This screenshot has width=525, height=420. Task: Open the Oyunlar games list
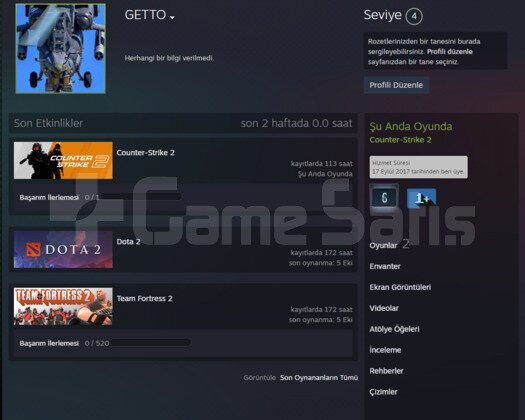pyautogui.click(x=383, y=246)
